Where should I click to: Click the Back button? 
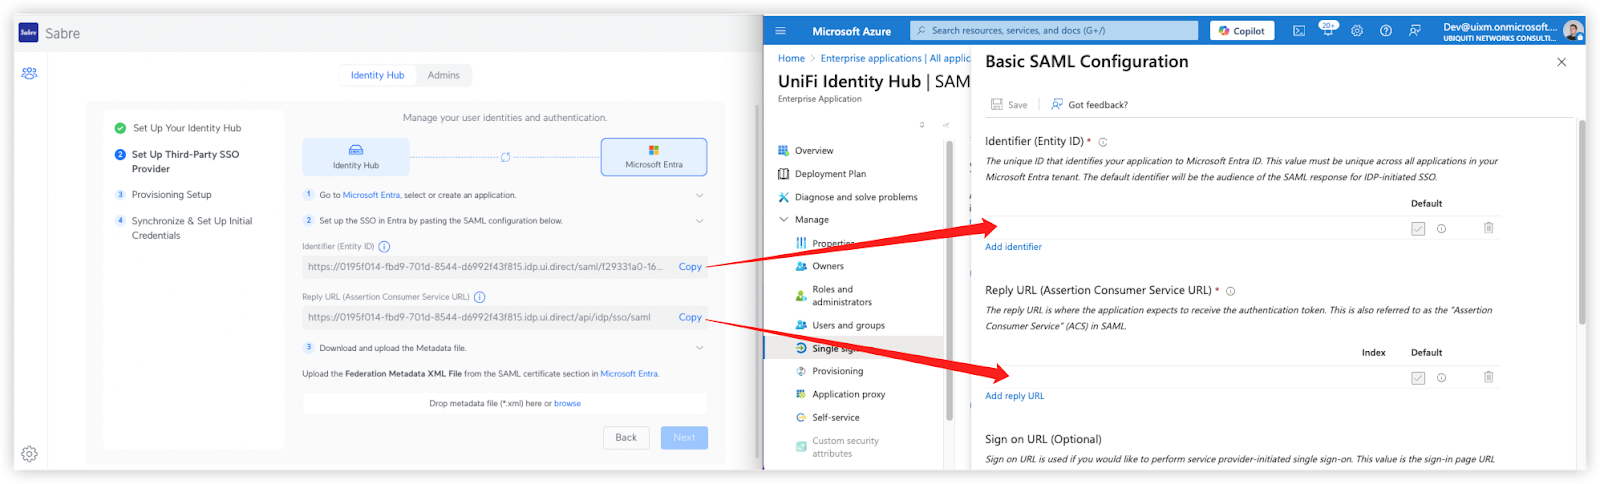[626, 437]
